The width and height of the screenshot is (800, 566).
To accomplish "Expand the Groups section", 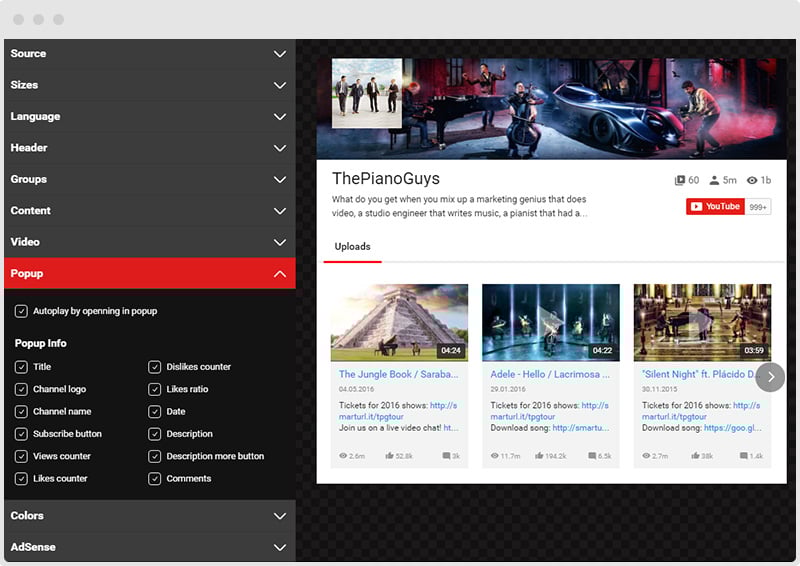I will coord(149,179).
